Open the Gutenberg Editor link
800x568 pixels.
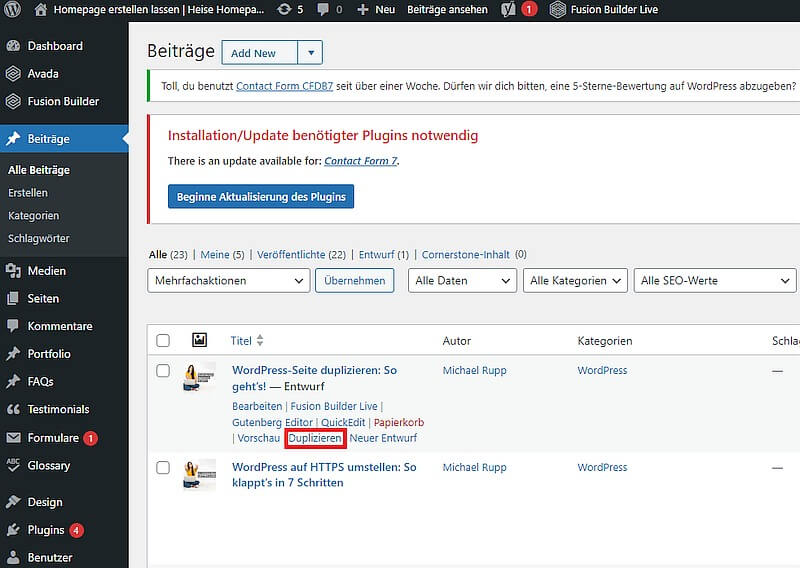click(x=272, y=423)
